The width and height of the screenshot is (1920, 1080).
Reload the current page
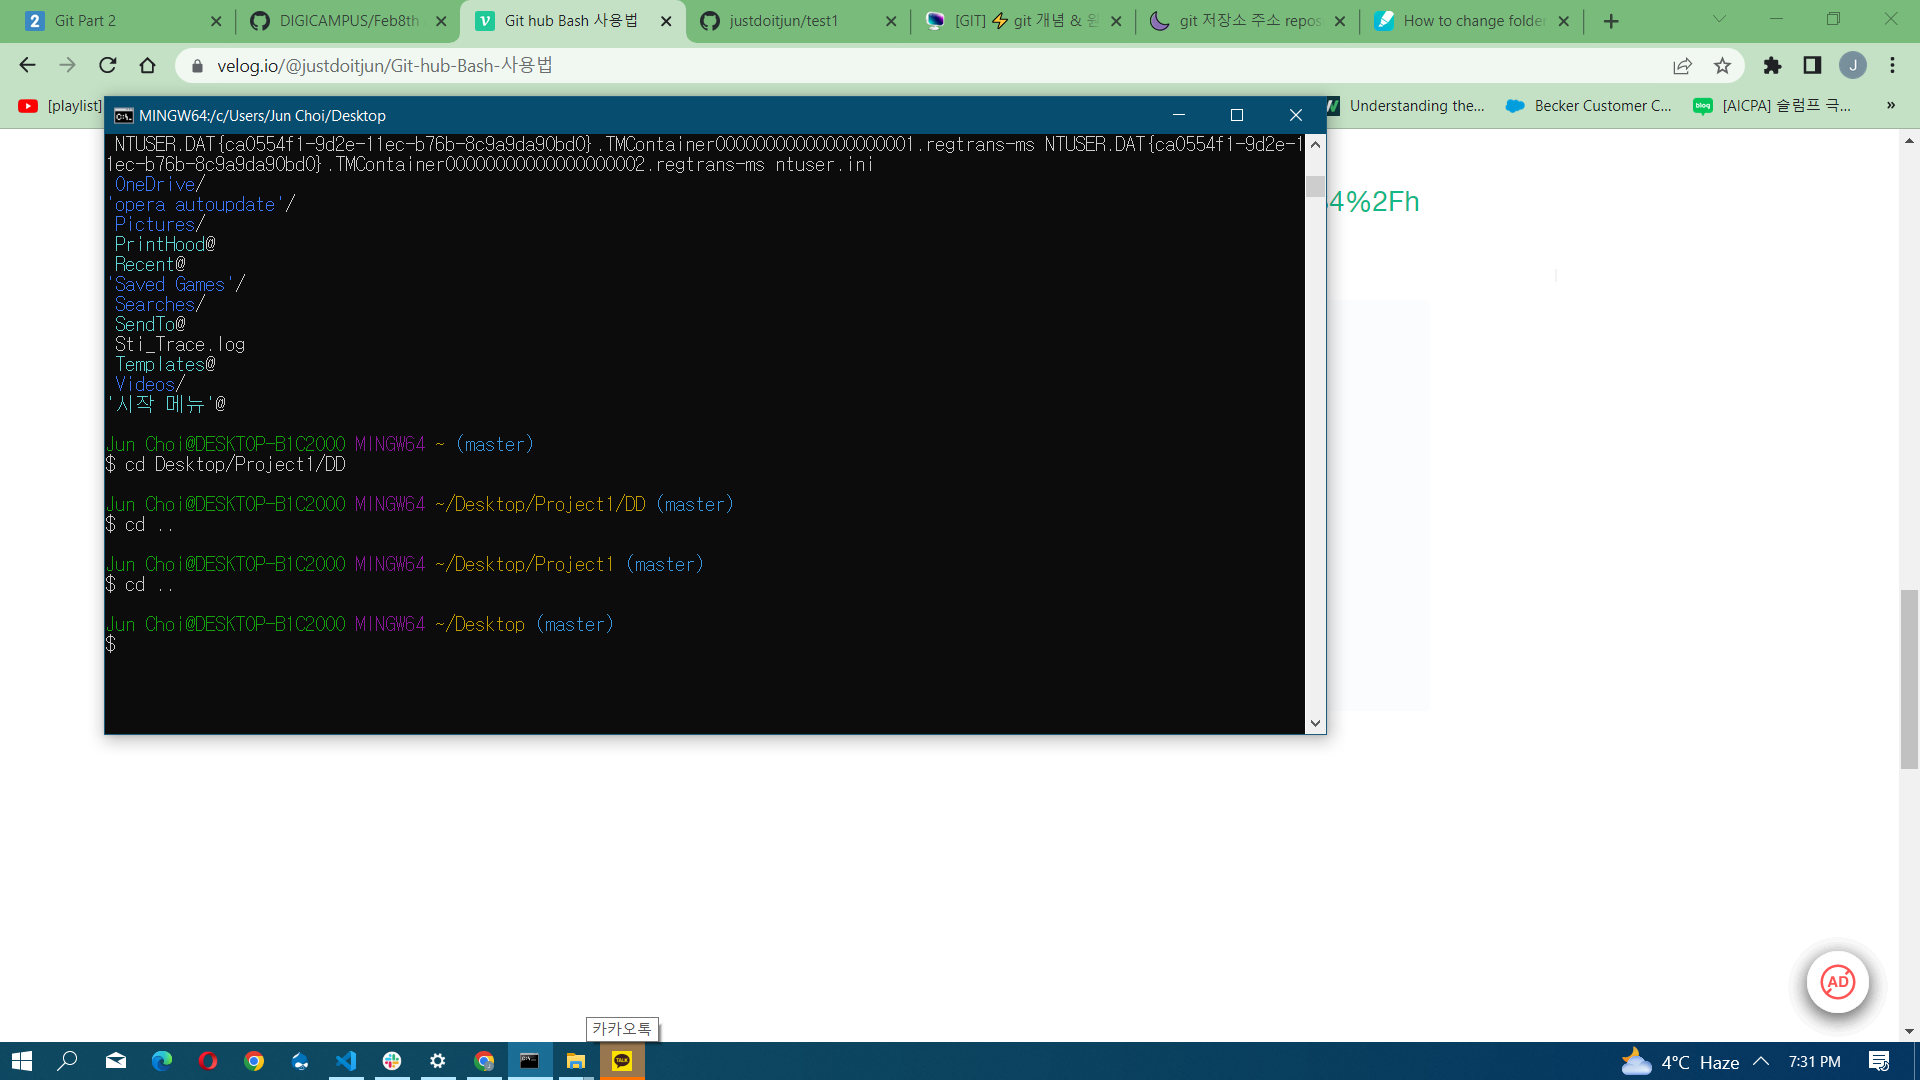(x=108, y=66)
